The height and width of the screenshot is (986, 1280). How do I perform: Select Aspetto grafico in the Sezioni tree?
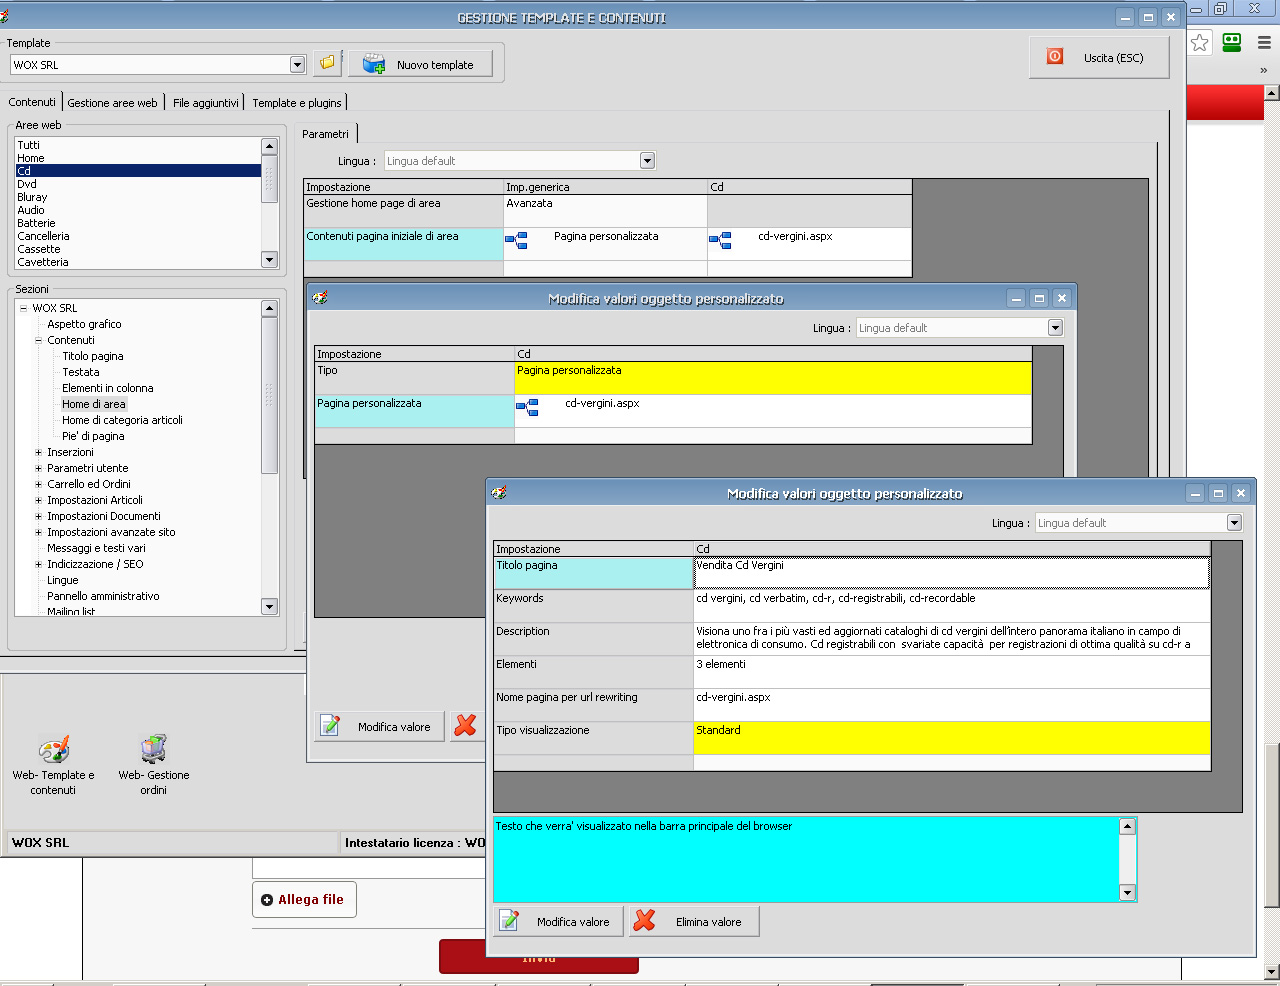click(84, 324)
